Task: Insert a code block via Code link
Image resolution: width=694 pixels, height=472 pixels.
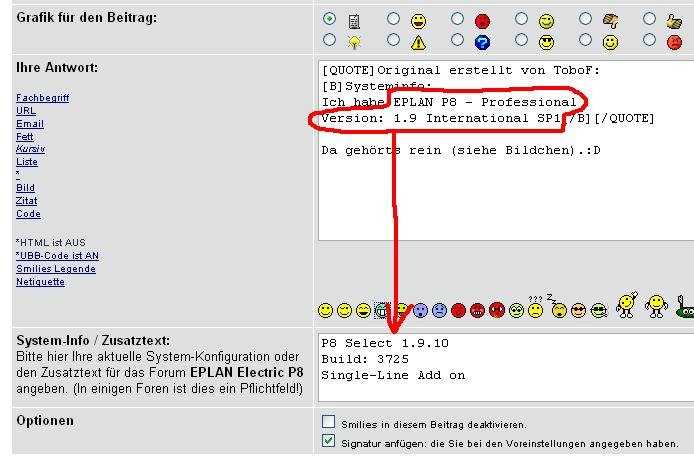Action: coord(28,213)
